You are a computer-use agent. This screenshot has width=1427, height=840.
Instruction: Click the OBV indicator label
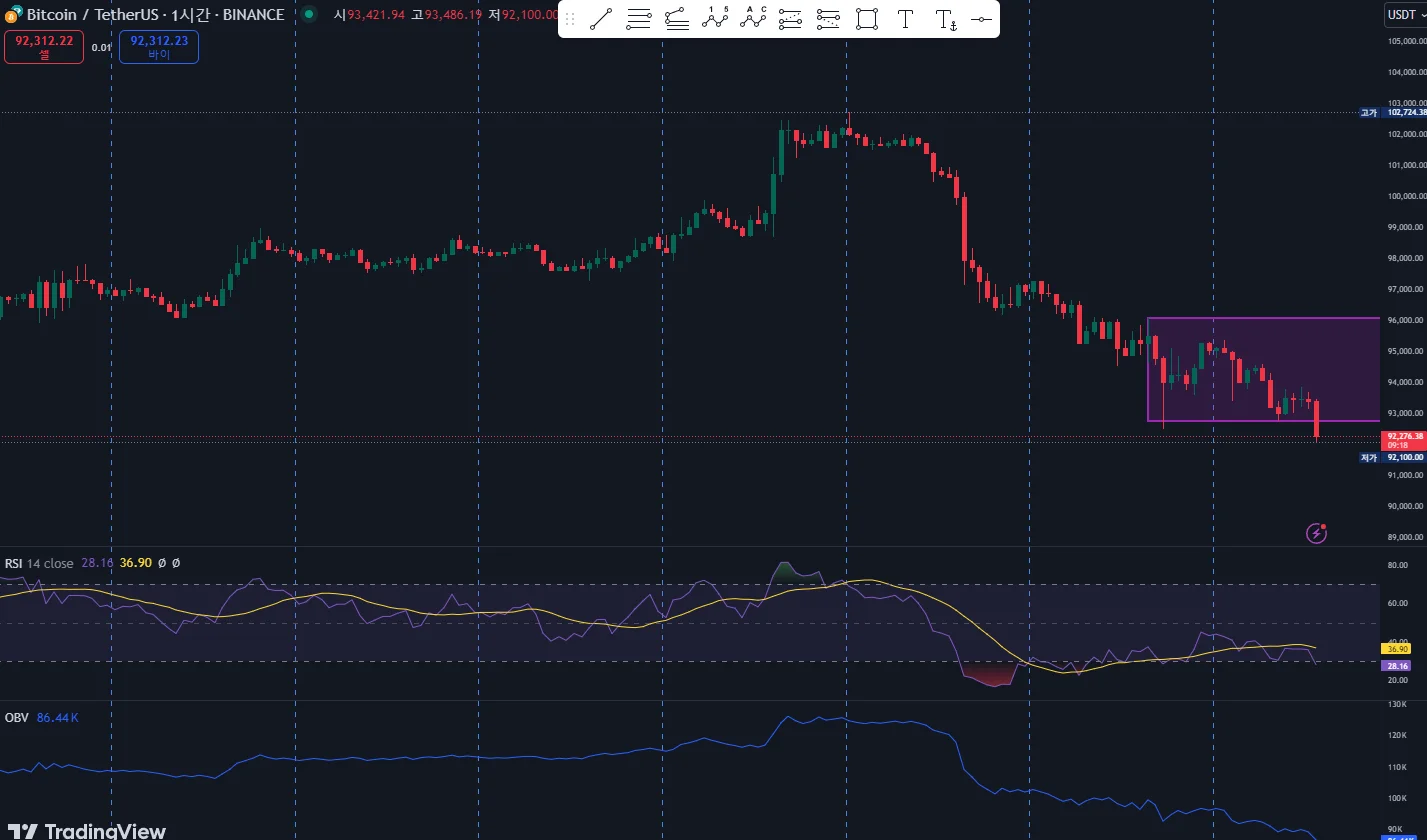[x=16, y=718]
